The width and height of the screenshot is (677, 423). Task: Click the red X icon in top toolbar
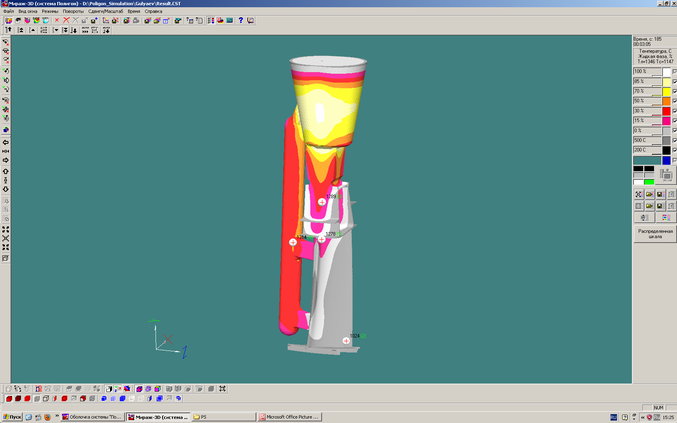[66, 20]
